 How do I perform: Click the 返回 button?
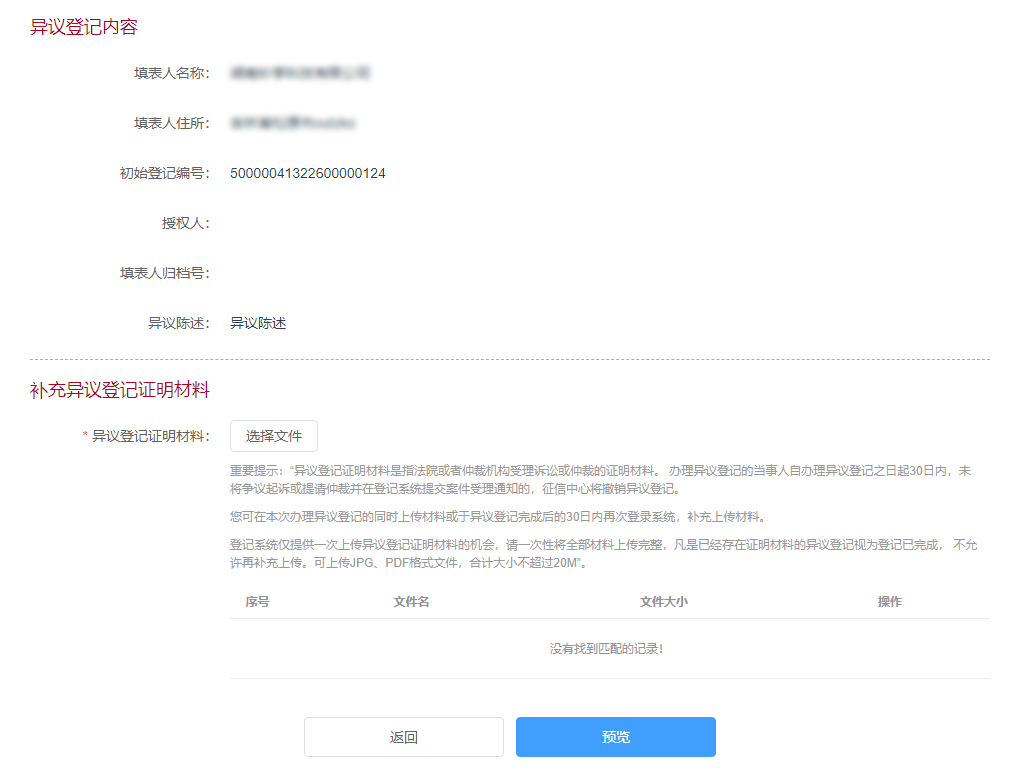tap(404, 737)
